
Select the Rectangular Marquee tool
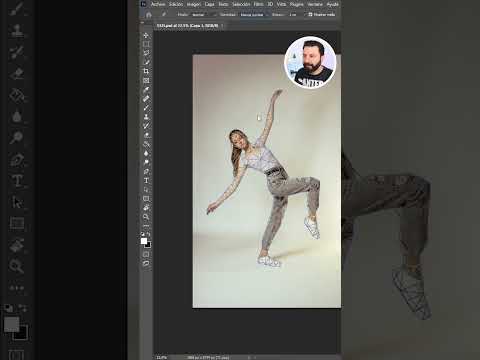[146, 44]
